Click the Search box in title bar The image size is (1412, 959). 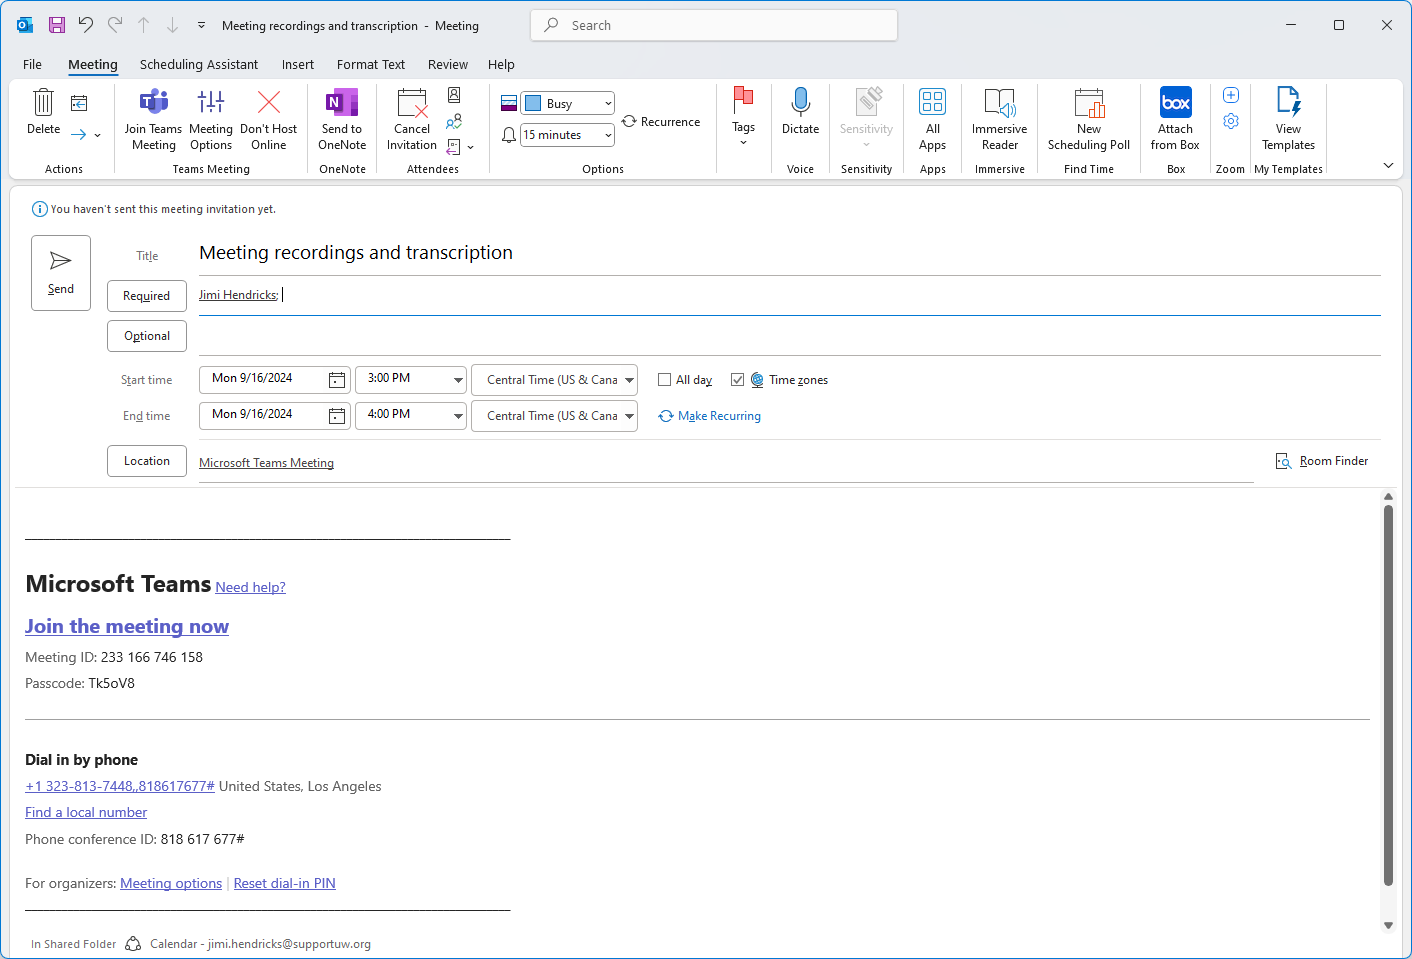(x=714, y=25)
